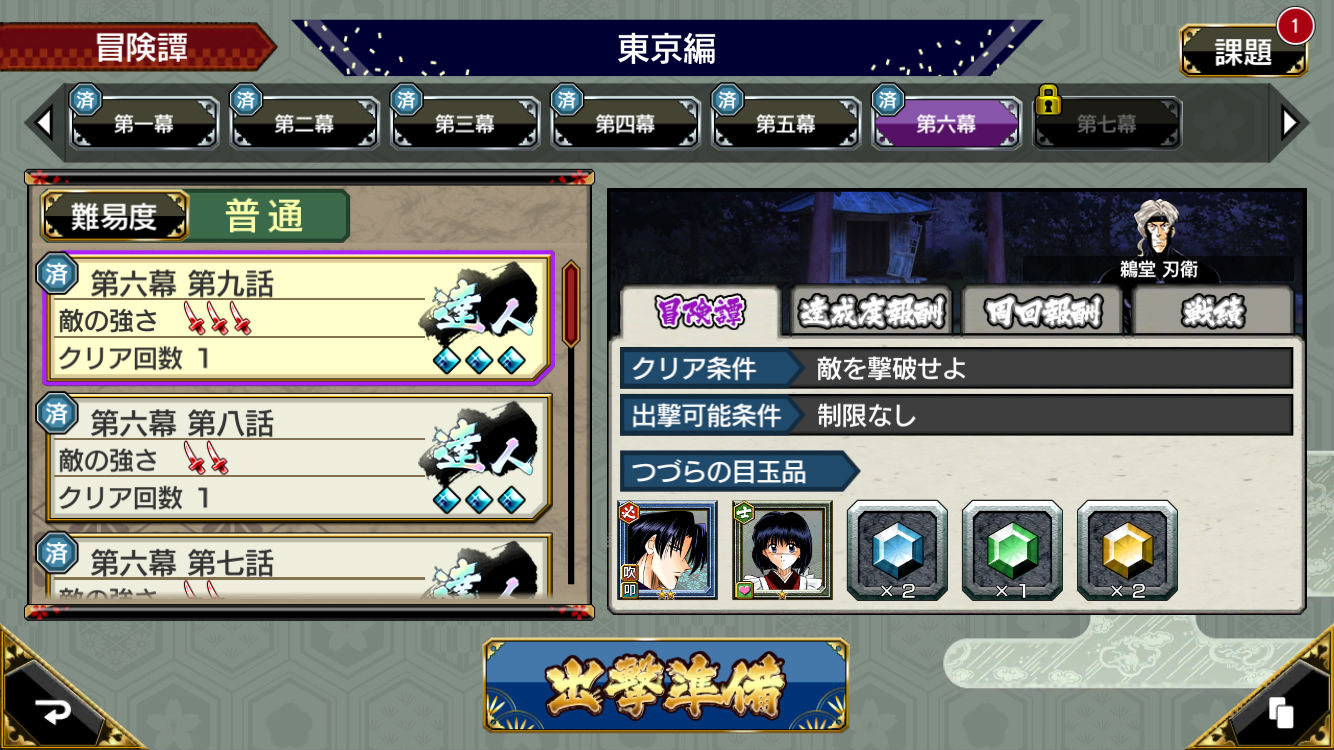This screenshot has height=750, width=1334.
Task: Show next chapters with right arrow
Action: pyautogui.click(x=1291, y=123)
